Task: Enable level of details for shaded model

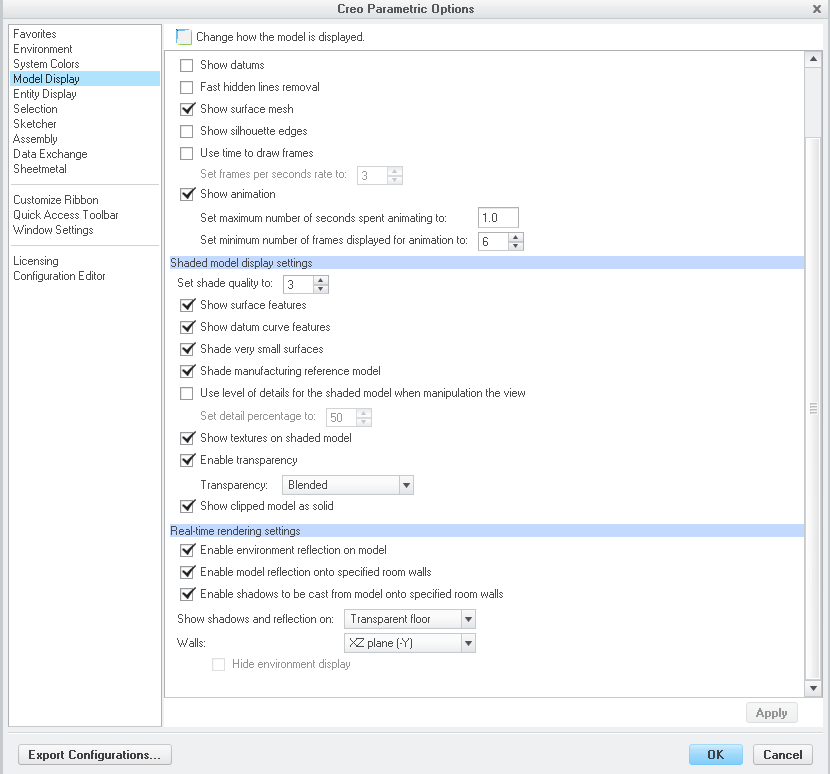Action: (x=186, y=393)
